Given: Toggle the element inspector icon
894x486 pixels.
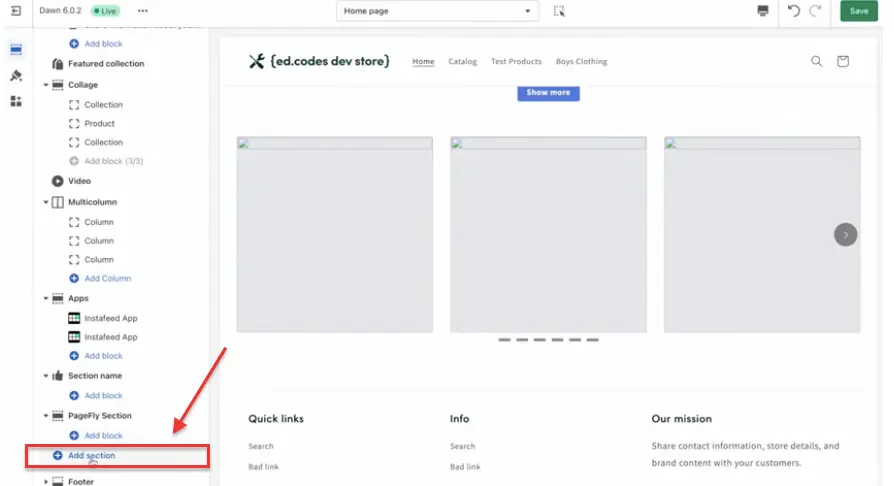Looking at the screenshot, I should 559,11.
